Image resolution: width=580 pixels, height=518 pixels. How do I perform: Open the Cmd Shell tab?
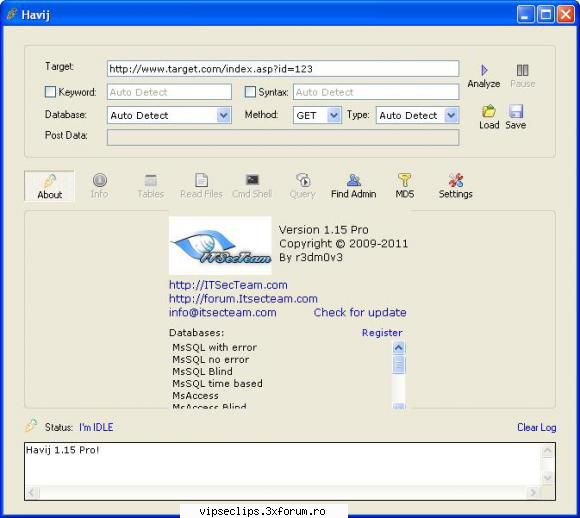coord(252,186)
